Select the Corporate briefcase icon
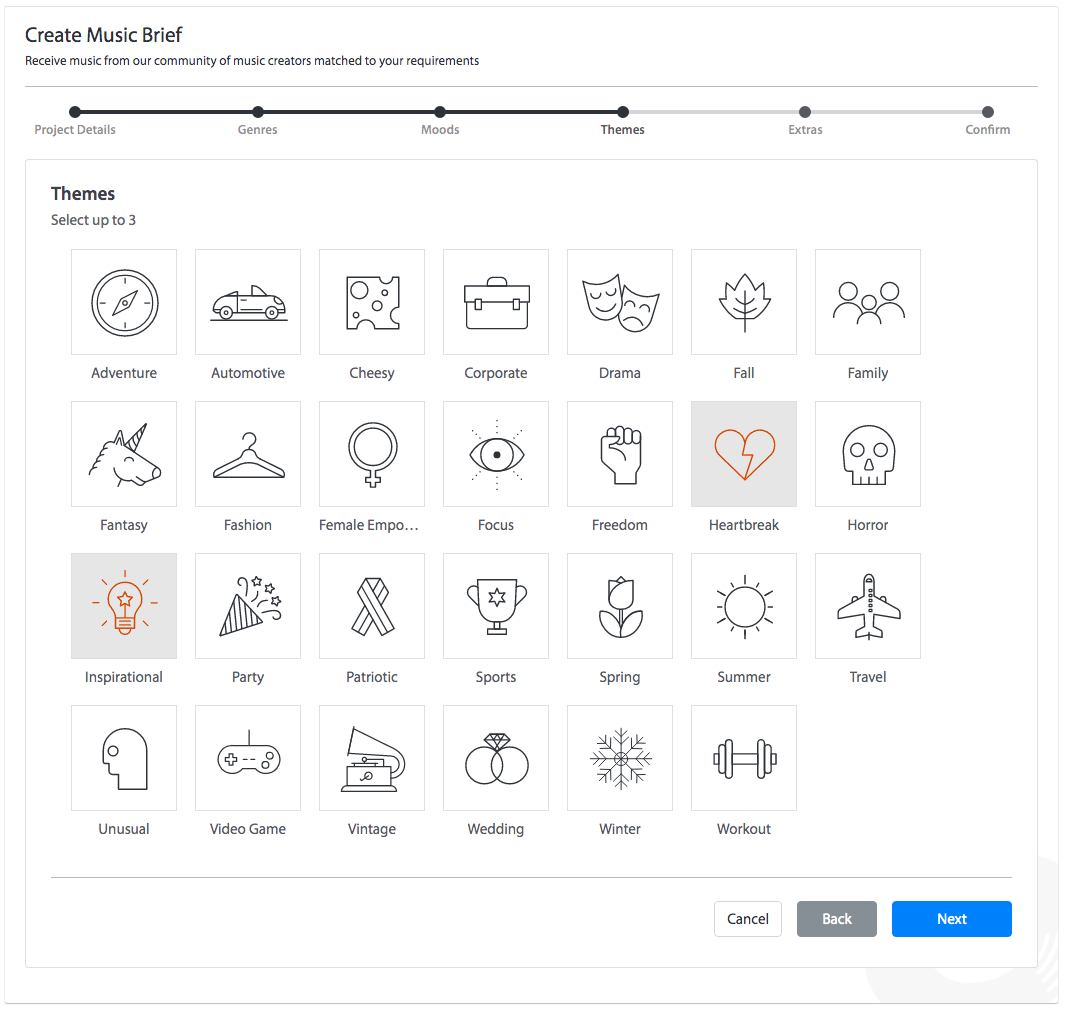Screen dimensions: 1067x1017 [x=496, y=302]
